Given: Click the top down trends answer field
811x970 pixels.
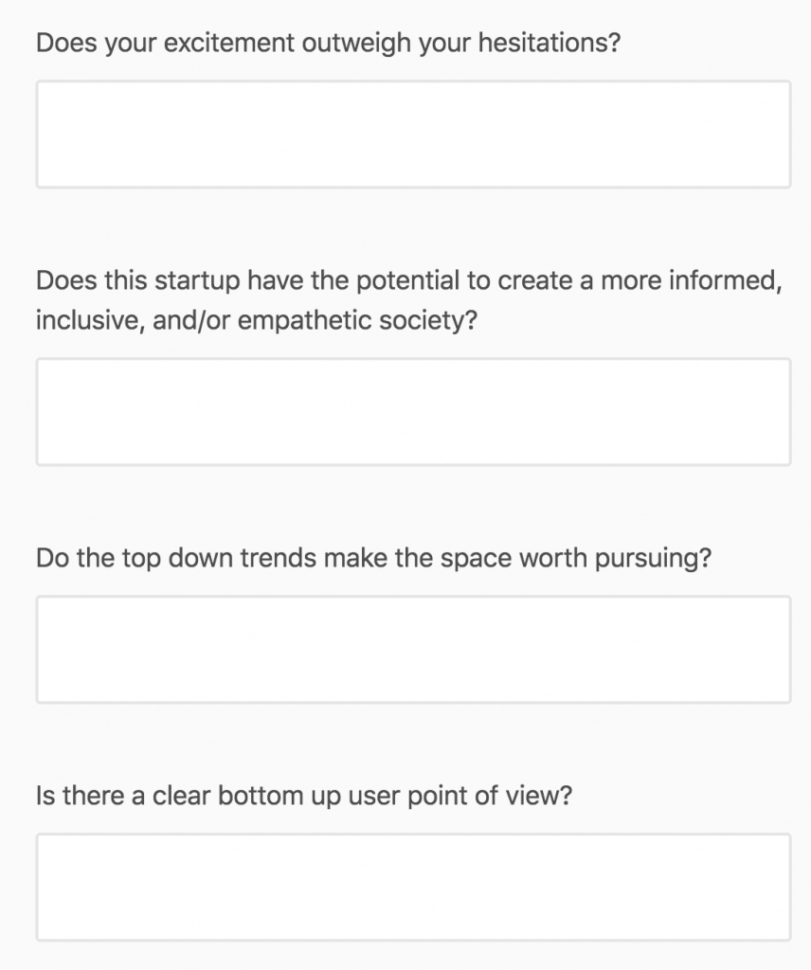Looking at the screenshot, I should (413, 649).
